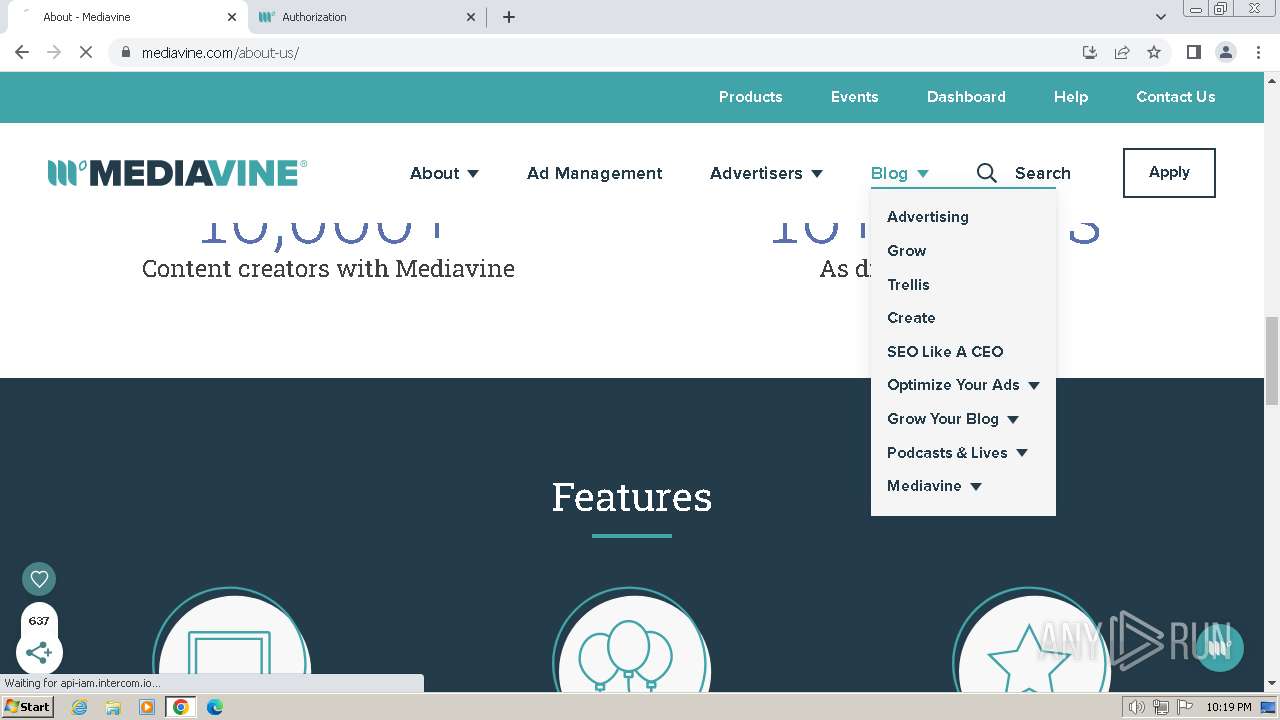The width and height of the screenshot is (1280, 720).
Task: Open Chrome three-dot menu
Action: point(1258,52)
